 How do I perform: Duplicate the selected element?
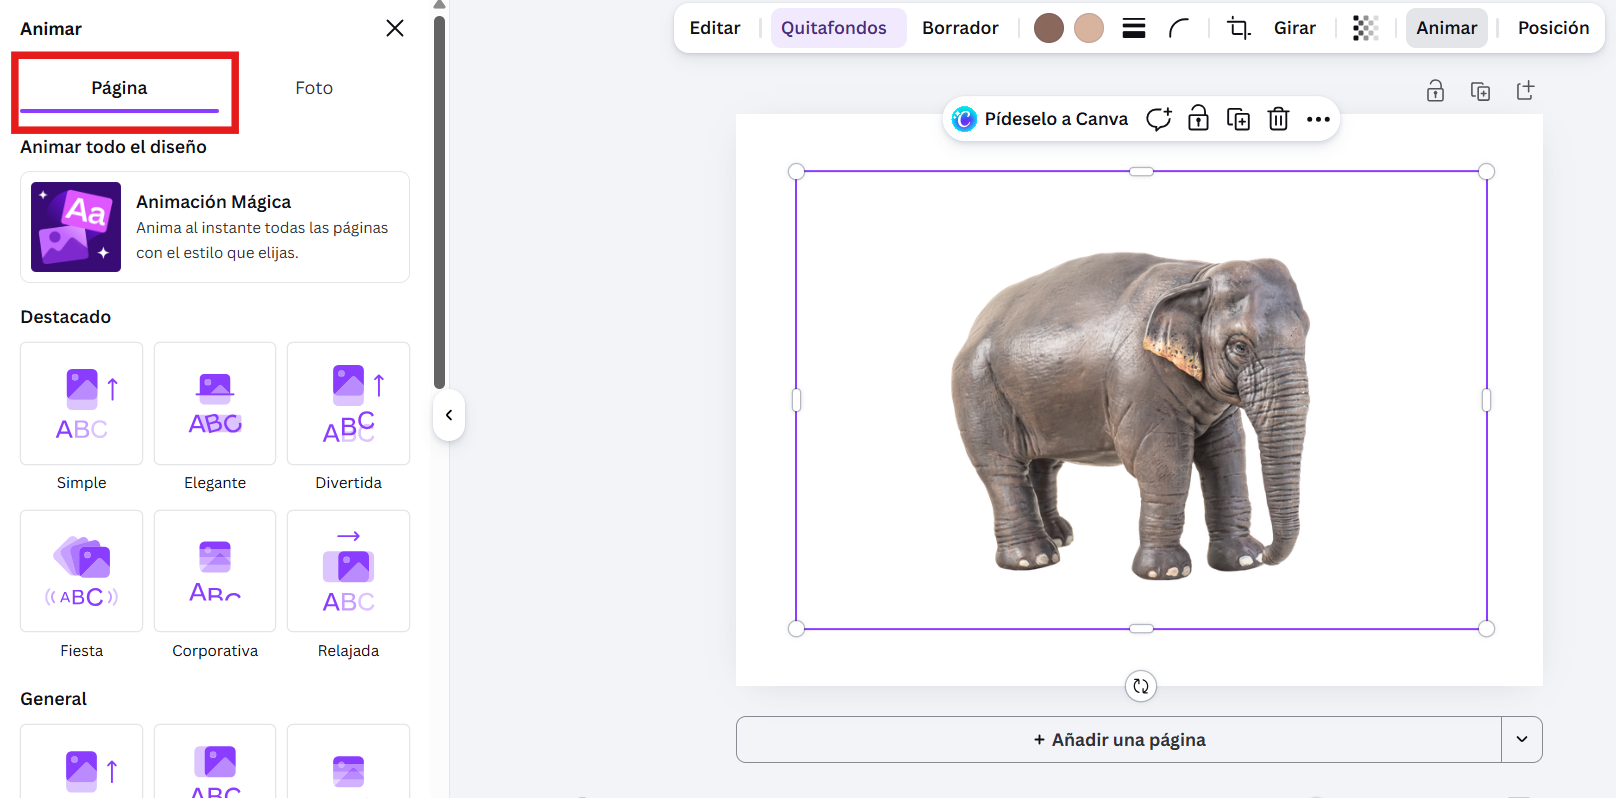[1238, 119]
